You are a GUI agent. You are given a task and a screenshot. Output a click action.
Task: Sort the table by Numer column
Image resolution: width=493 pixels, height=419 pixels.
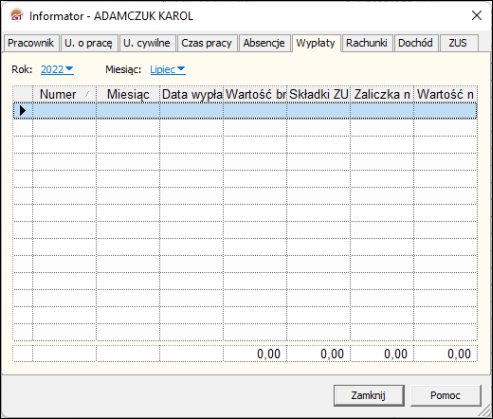(64, 94)
